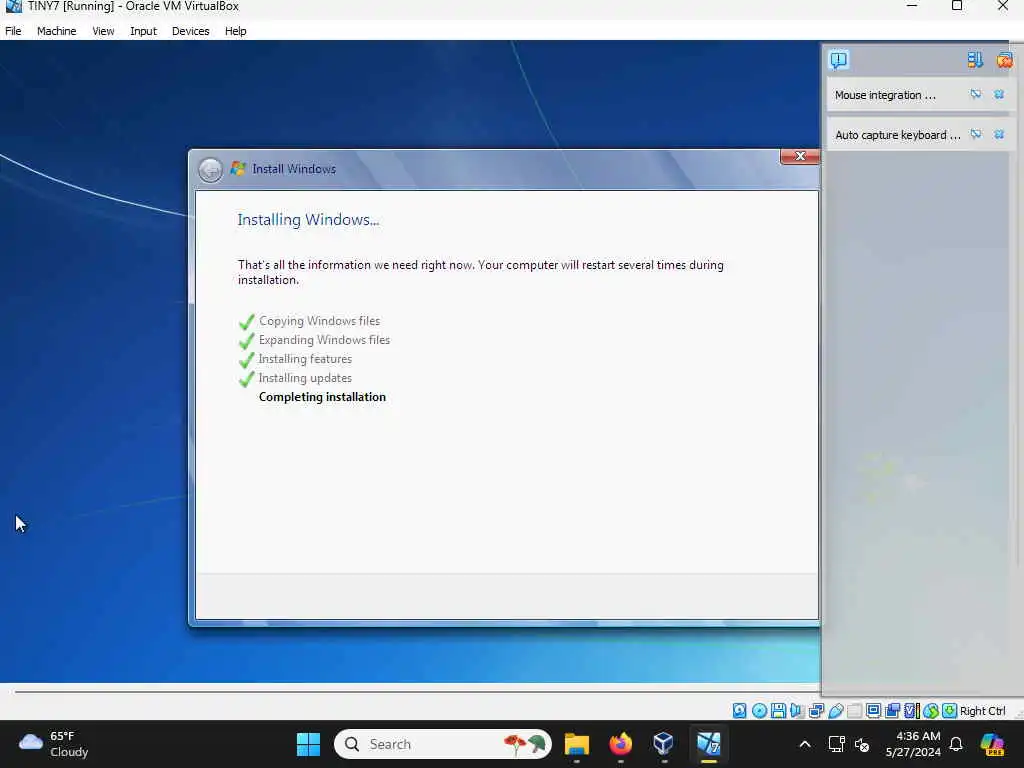Click the keyboard capture arrow status icon

point(950,711)
